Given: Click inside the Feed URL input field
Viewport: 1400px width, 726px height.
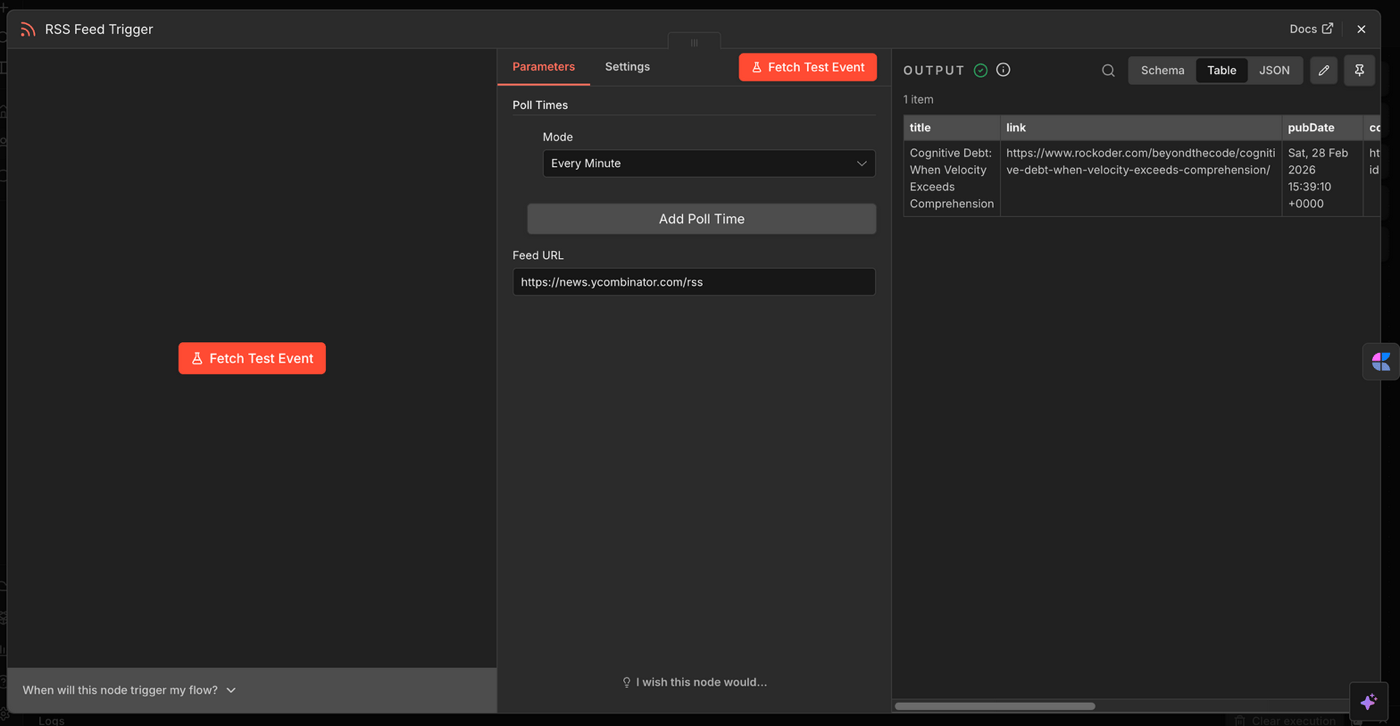Looking at the screenshot, I should [x=694, y=282].
